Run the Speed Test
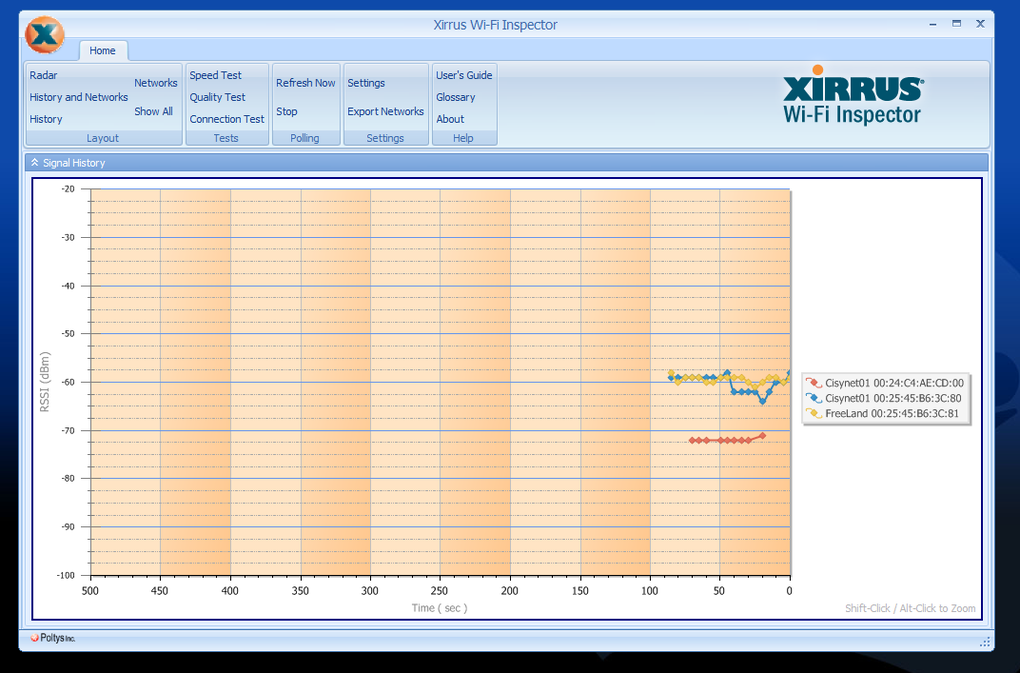Viewport: 1020px width, 673px height. coord(215,75)
